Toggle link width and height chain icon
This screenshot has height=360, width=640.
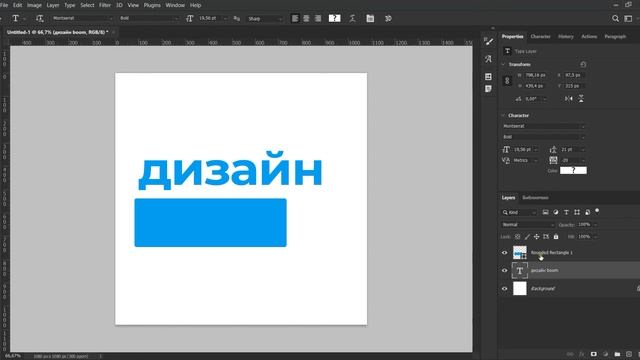(507, 80)
